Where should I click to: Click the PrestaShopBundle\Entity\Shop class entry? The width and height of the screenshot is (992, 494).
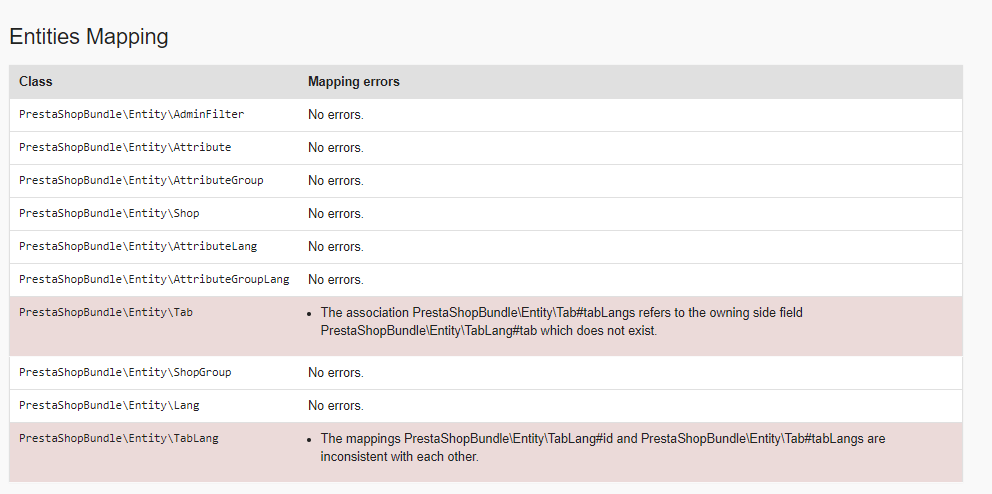pos(109,213)
